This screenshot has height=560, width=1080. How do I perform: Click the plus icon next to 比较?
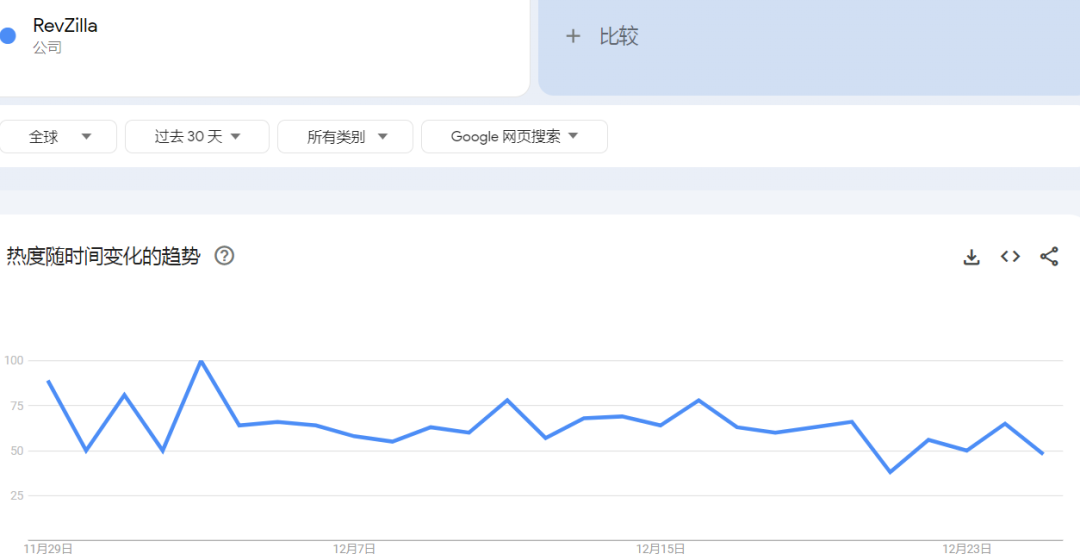pyautogui.click(x=573, y=36)
